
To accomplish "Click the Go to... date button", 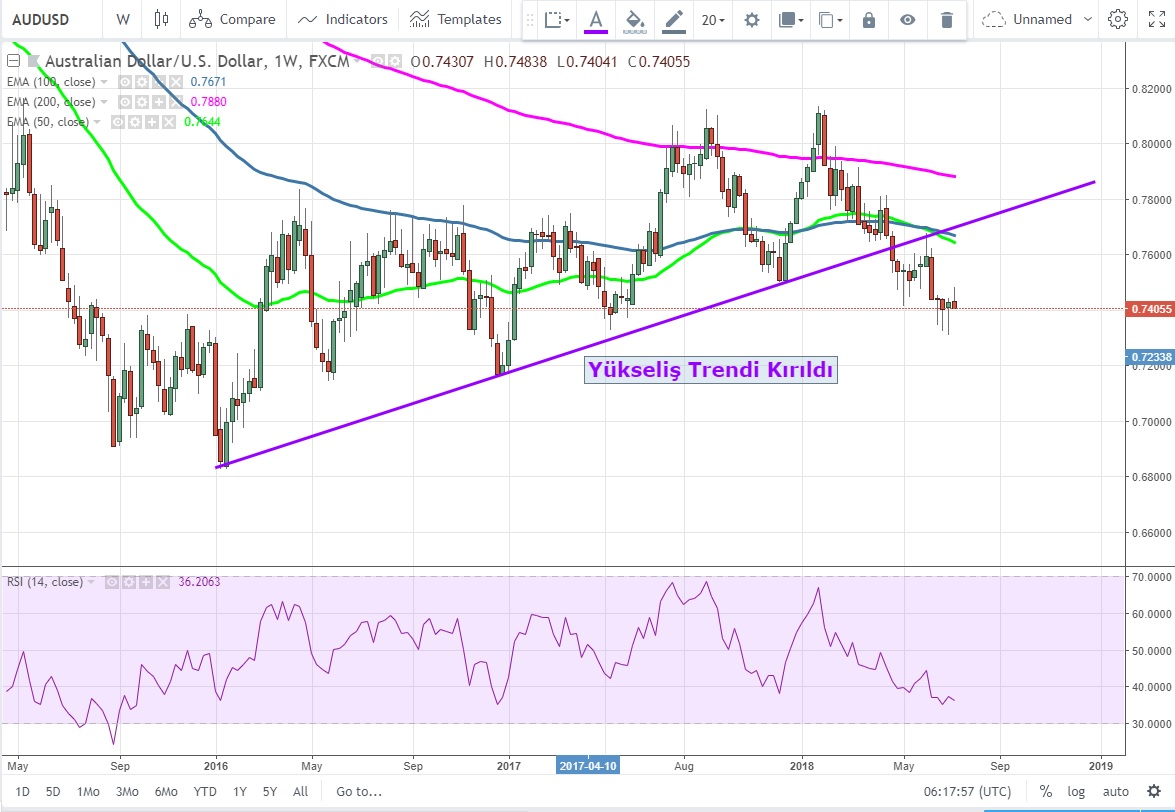I will [x=359, y=791].
